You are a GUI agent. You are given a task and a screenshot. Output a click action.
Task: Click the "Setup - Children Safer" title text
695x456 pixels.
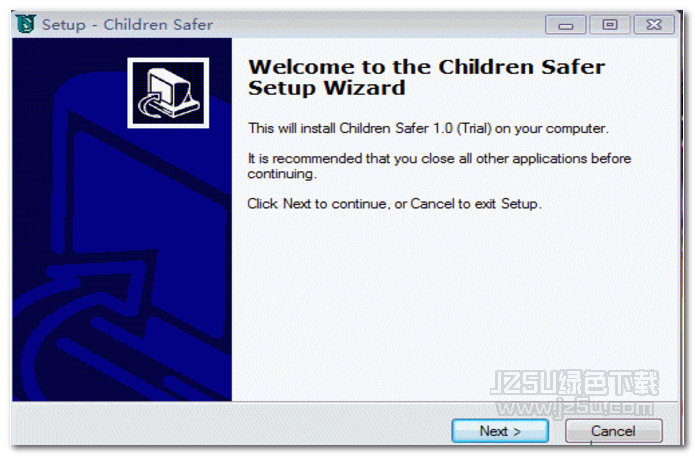pyautogui.click(x=128, y=24)
